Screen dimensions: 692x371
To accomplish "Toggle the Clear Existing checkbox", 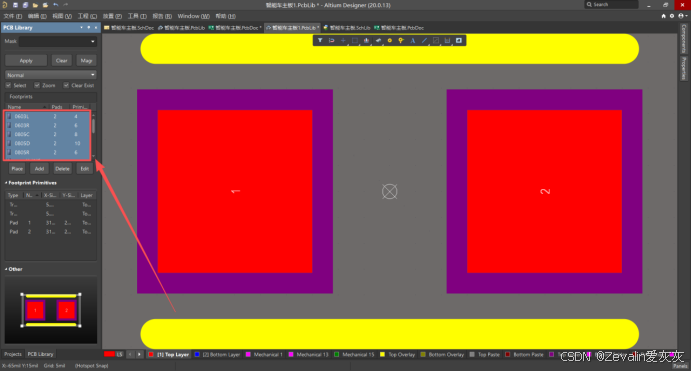I will point(66,85).
